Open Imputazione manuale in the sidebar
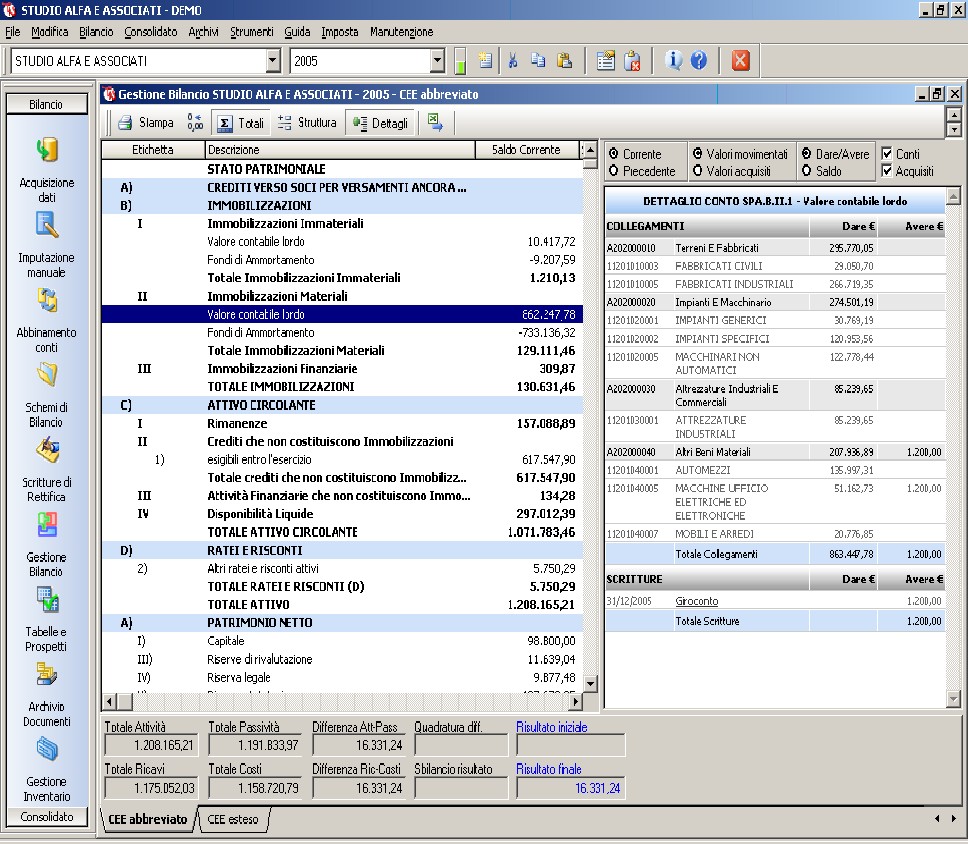 click(47, 226)
